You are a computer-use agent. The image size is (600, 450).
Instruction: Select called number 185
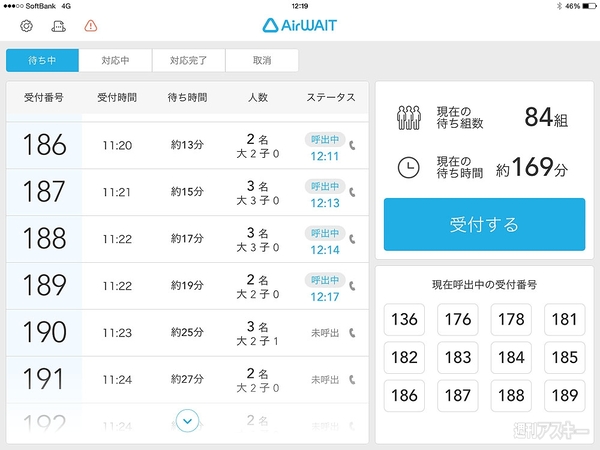pos(565,357)
